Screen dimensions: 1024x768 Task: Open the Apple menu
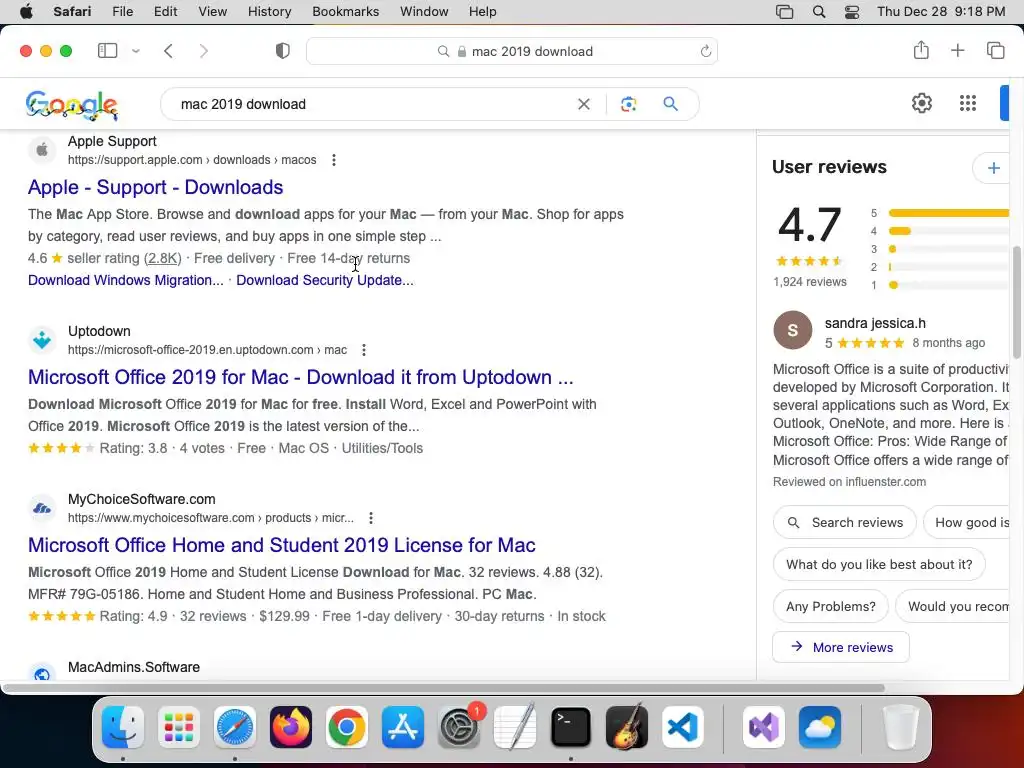click(26, 12)
